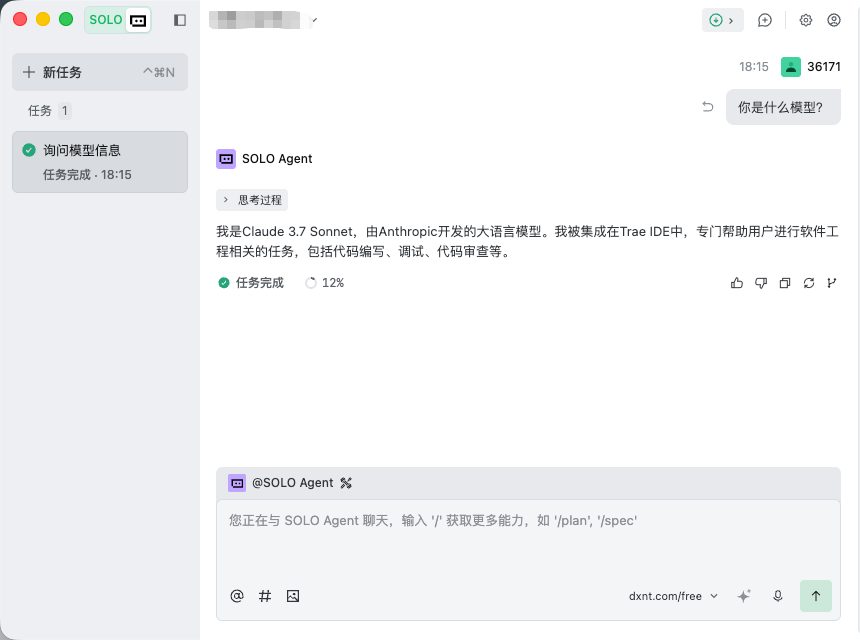Click the 18:15 message timestamp

pos(754,67)
